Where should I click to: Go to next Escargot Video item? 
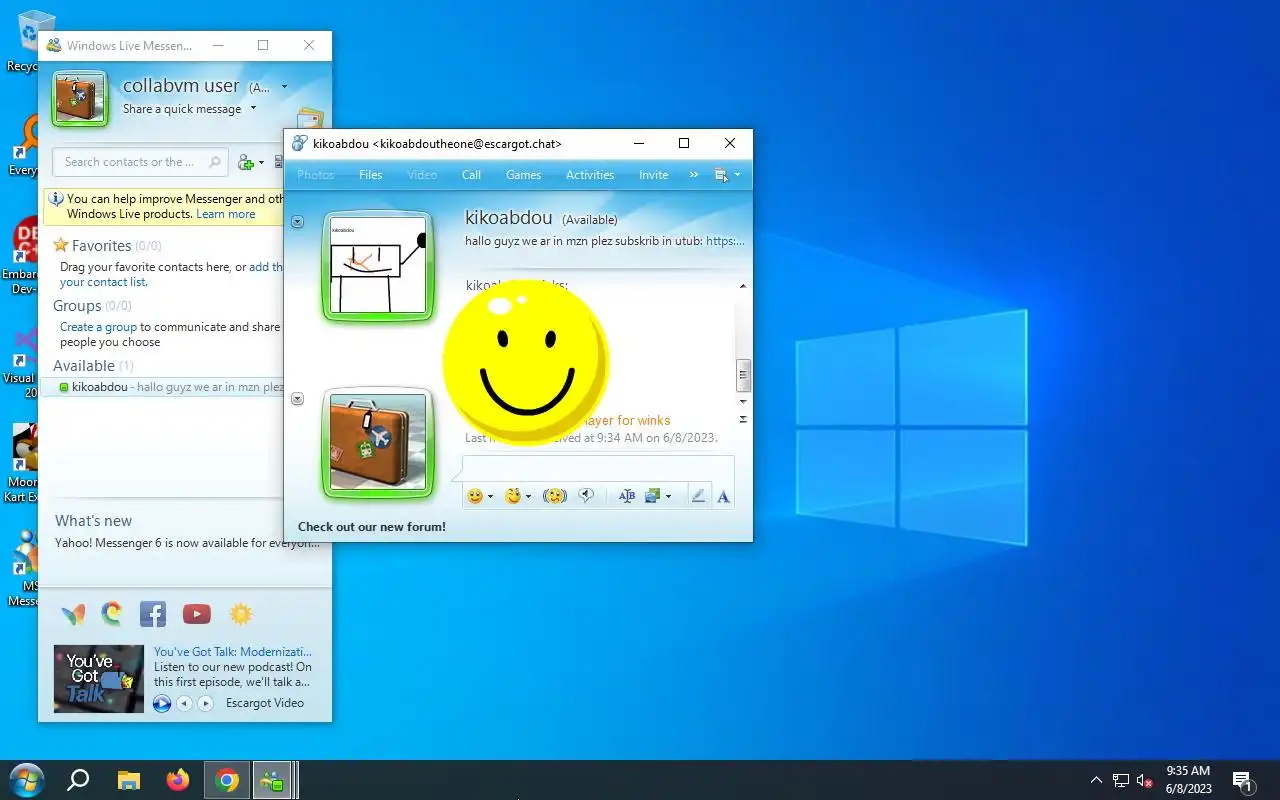tap(205, 704)
